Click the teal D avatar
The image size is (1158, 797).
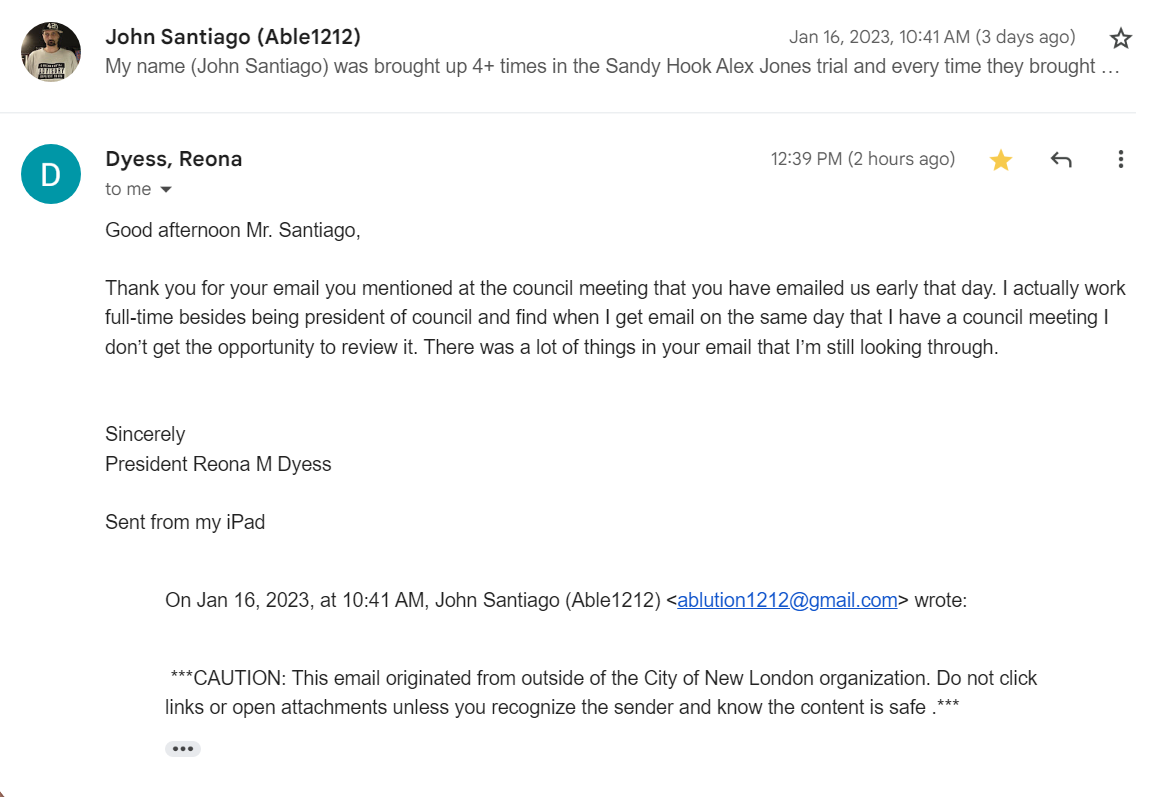pyautogui.click(x=51, y=174)
